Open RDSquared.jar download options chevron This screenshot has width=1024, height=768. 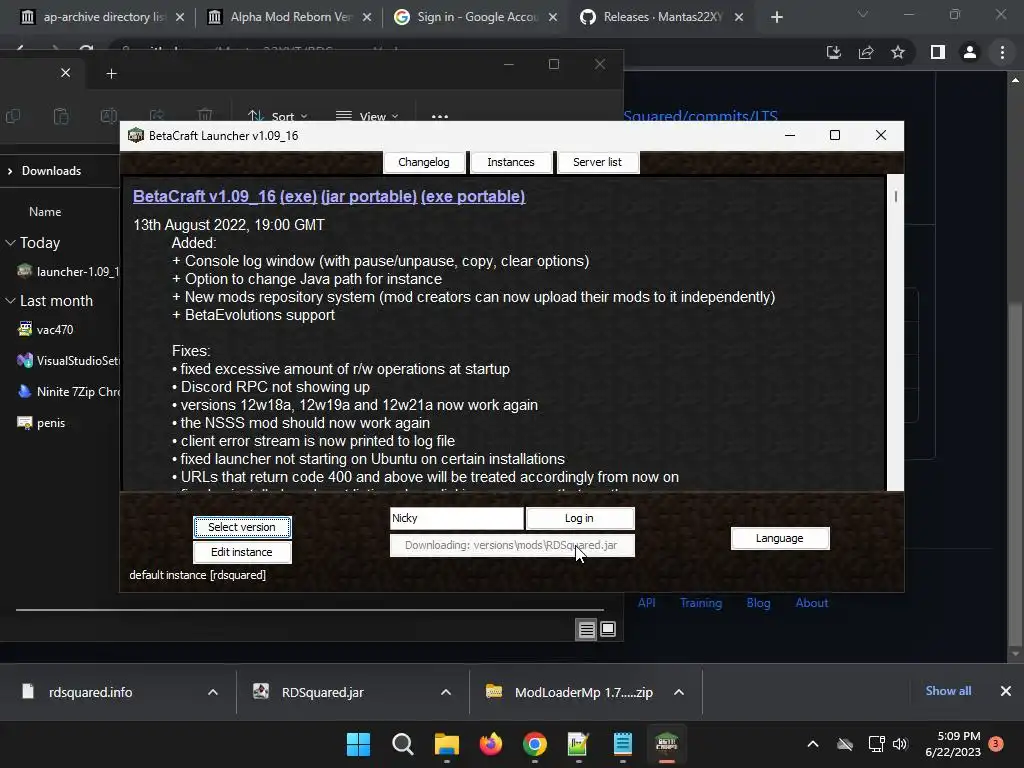pos(446,692)
